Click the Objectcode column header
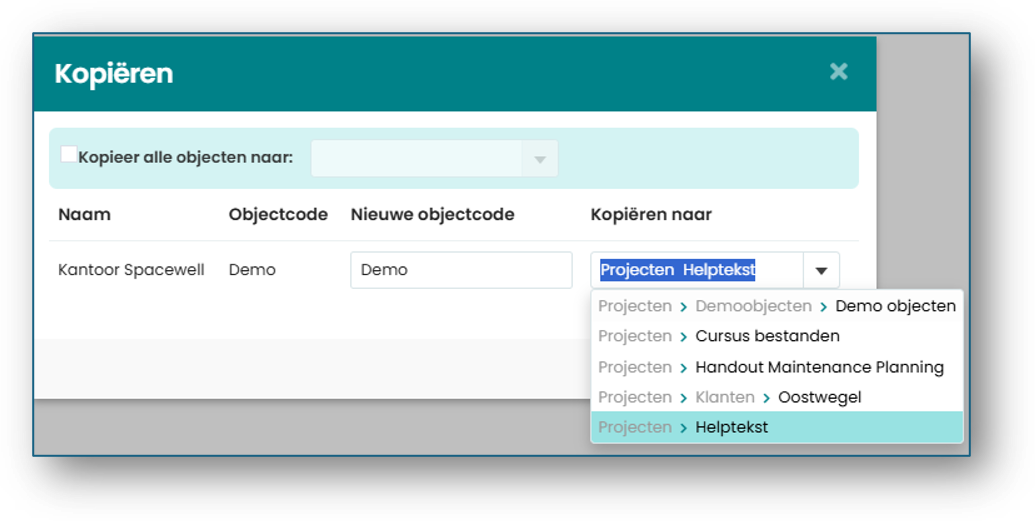 point(278,215)
